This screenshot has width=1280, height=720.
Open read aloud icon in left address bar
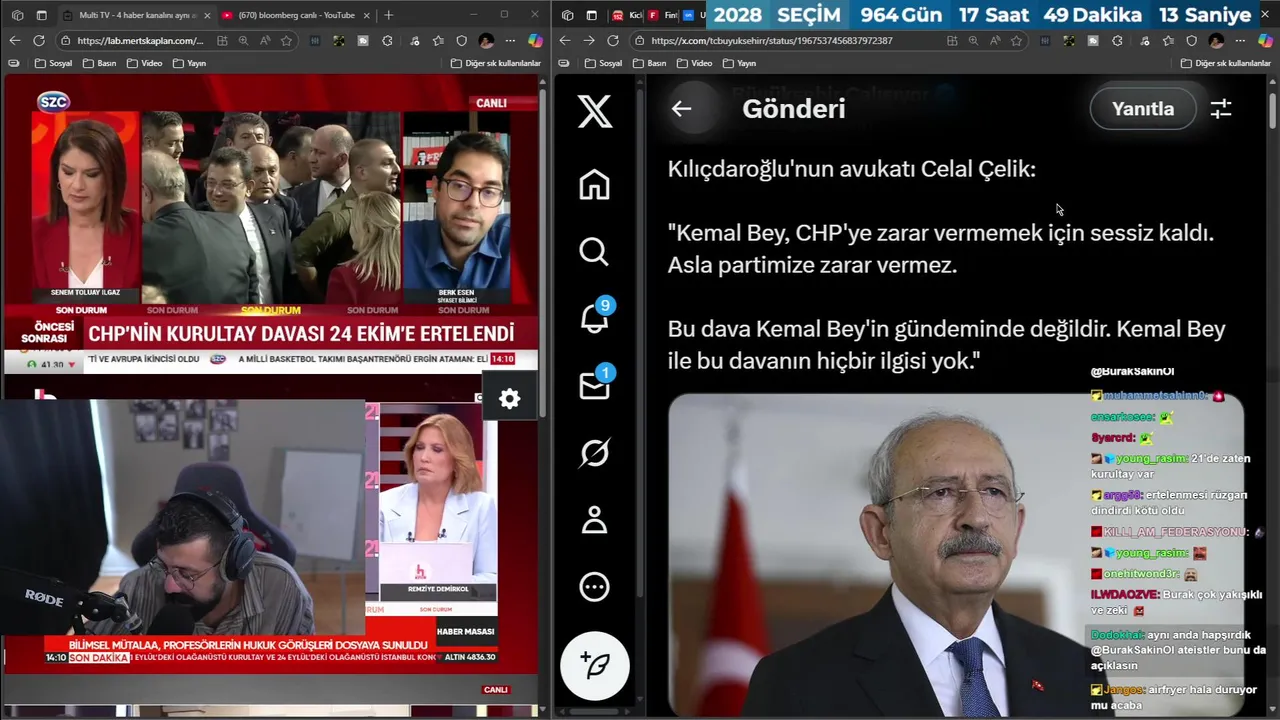(265, 41)
